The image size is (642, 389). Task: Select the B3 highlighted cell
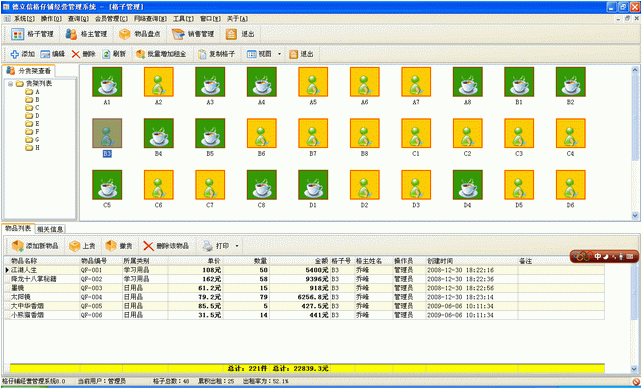click(x=107, y=133)
